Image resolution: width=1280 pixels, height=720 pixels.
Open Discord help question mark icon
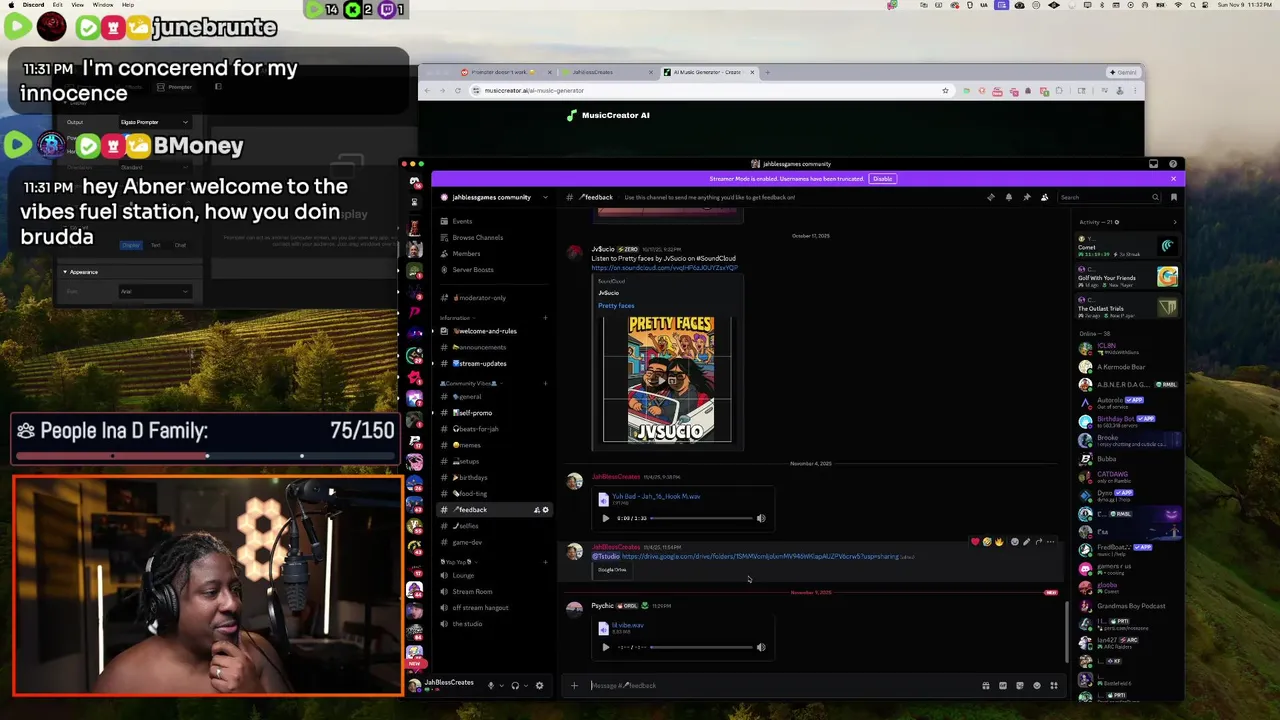(x=1173, y=164)
